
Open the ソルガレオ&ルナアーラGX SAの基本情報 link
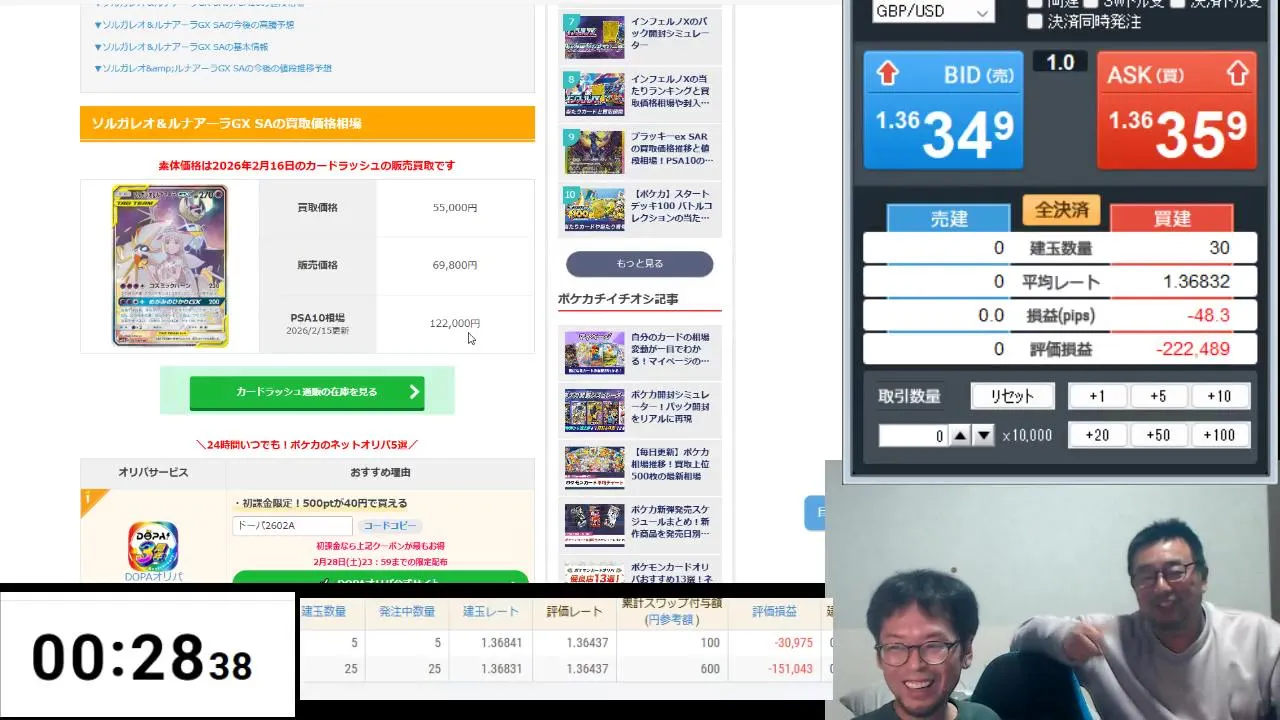(181, 46)
